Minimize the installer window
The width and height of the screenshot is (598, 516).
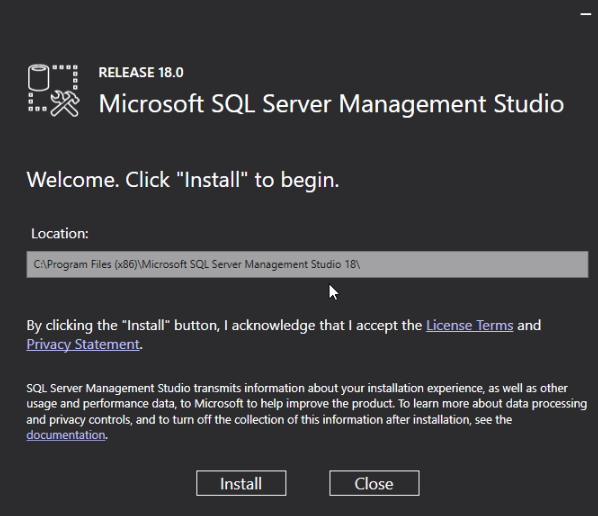[x=585, y=14]
